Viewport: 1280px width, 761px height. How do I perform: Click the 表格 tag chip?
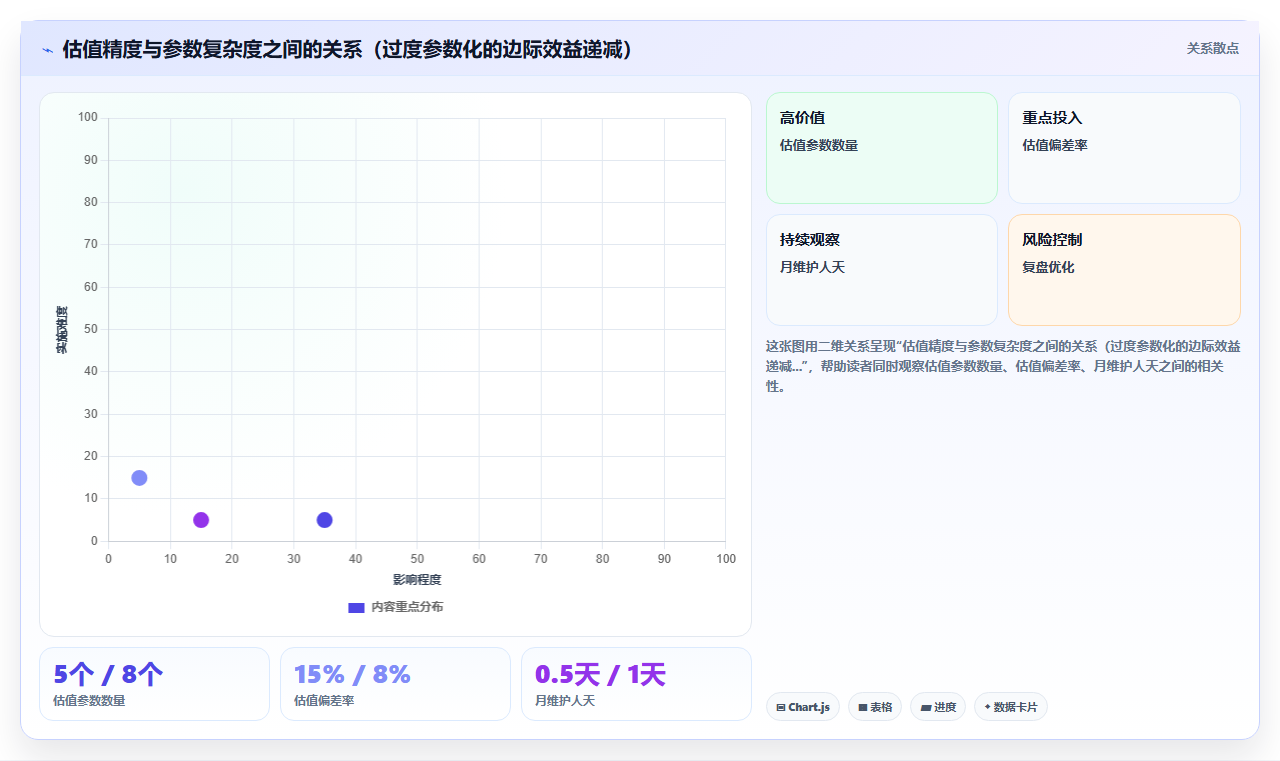pyautogui.click(x=875, y=707)
